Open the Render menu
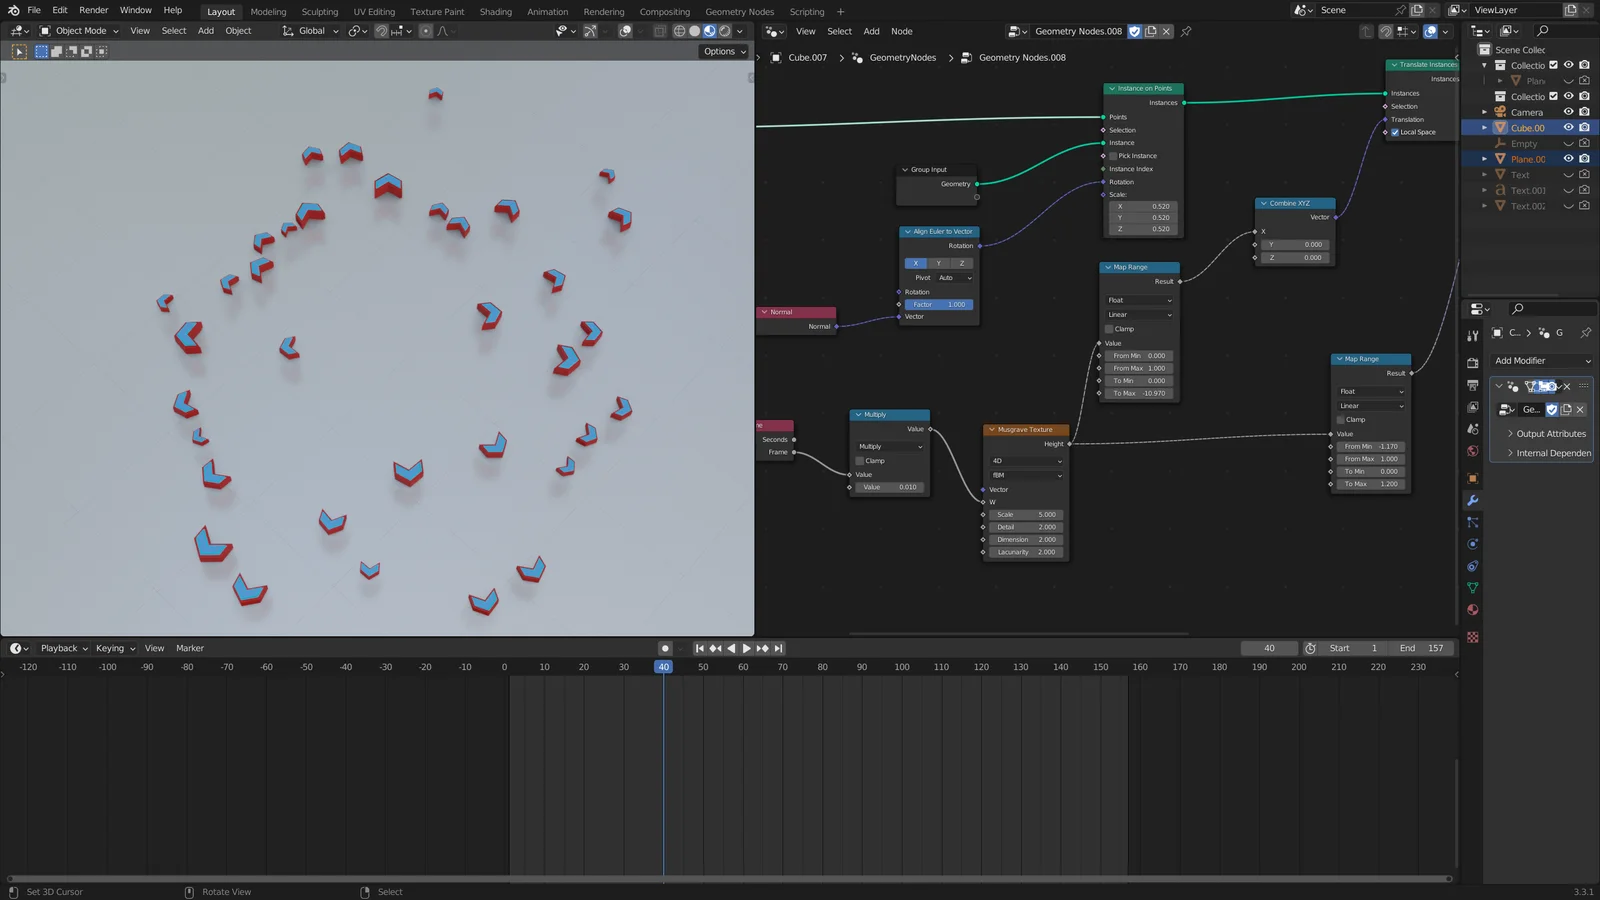Image resolution: width=1600 pixels, height=900 pixels. [x=93, y=10]
